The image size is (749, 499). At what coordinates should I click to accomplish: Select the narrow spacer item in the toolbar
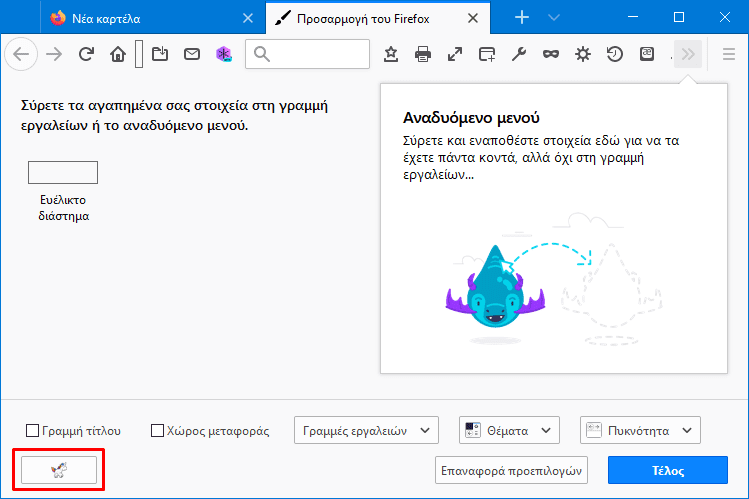(139, 54)
